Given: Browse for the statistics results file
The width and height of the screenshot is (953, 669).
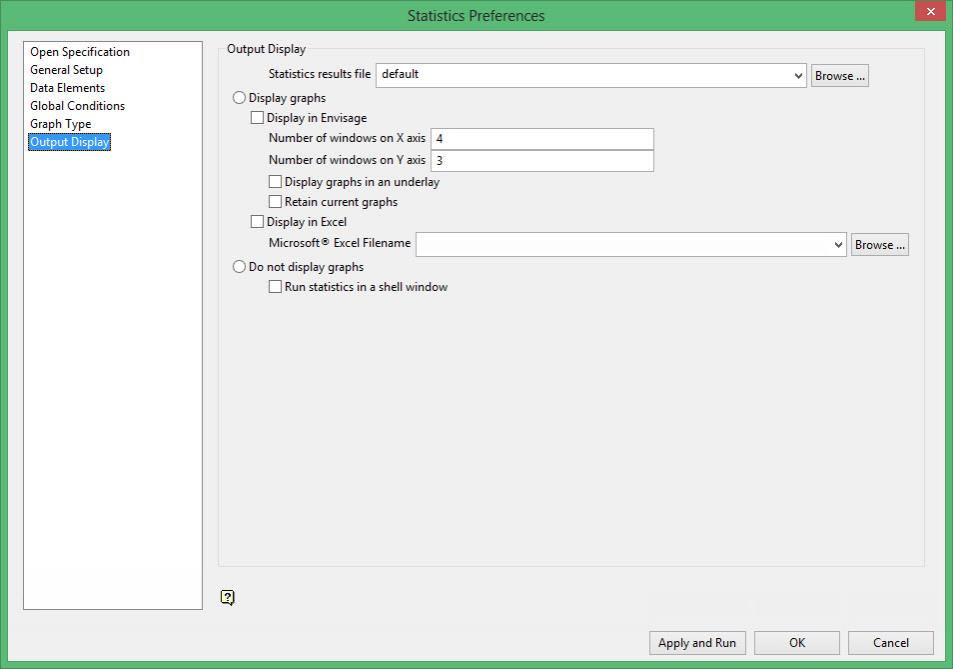Looking at the screenshot, I should pyautogui.click(x=839, y=76).
